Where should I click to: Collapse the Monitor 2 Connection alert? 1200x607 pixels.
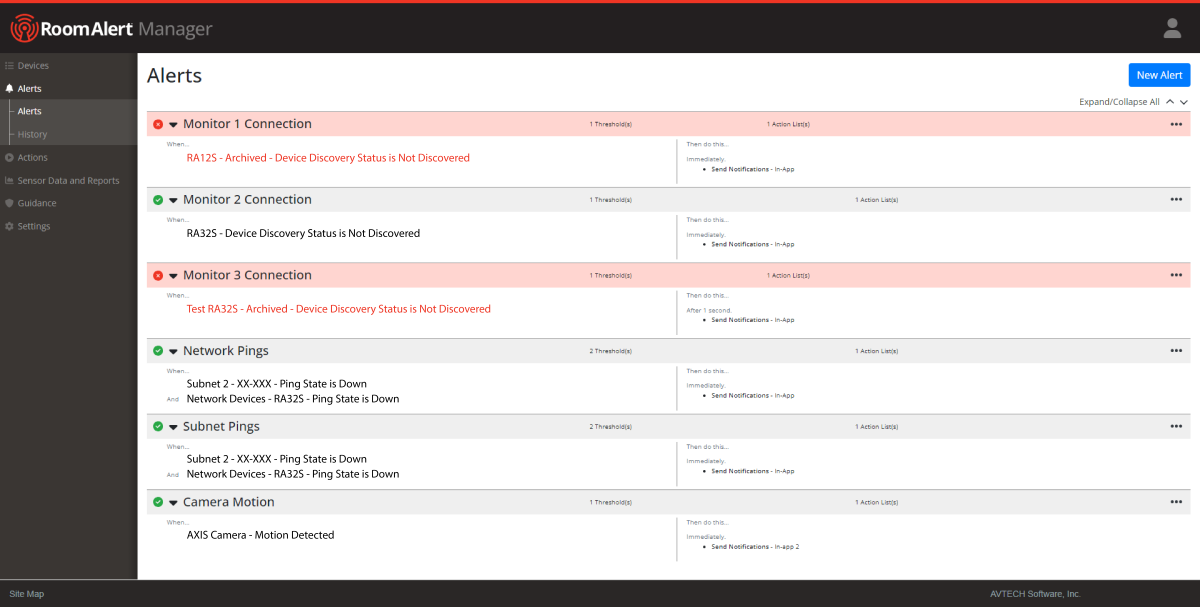[x=173, y=199]
